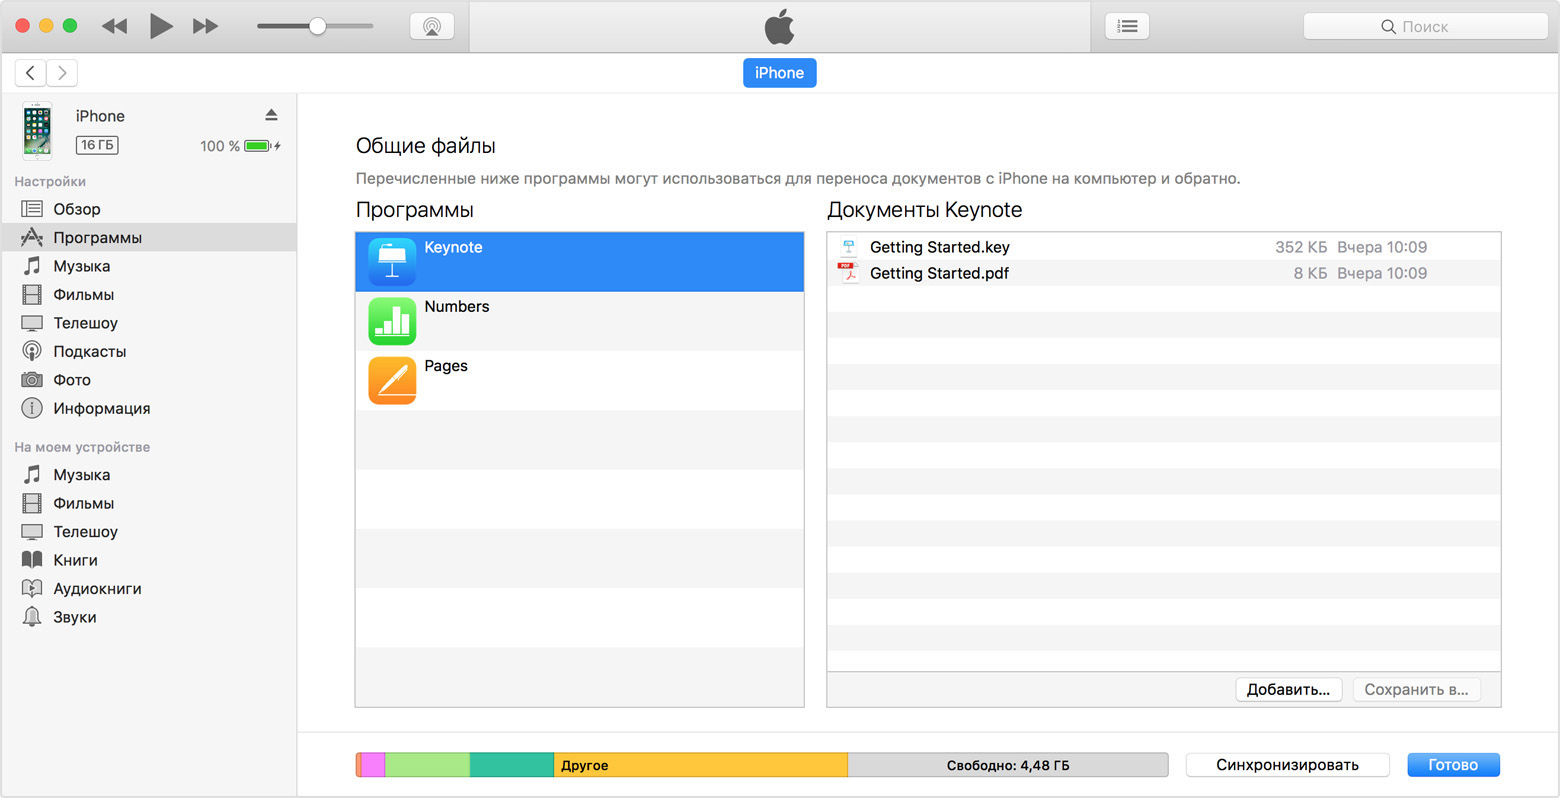The height and width of the screenshot is (798, 1560).
Task: Select Numbers in the Программы list
Action: click(580, 321)
